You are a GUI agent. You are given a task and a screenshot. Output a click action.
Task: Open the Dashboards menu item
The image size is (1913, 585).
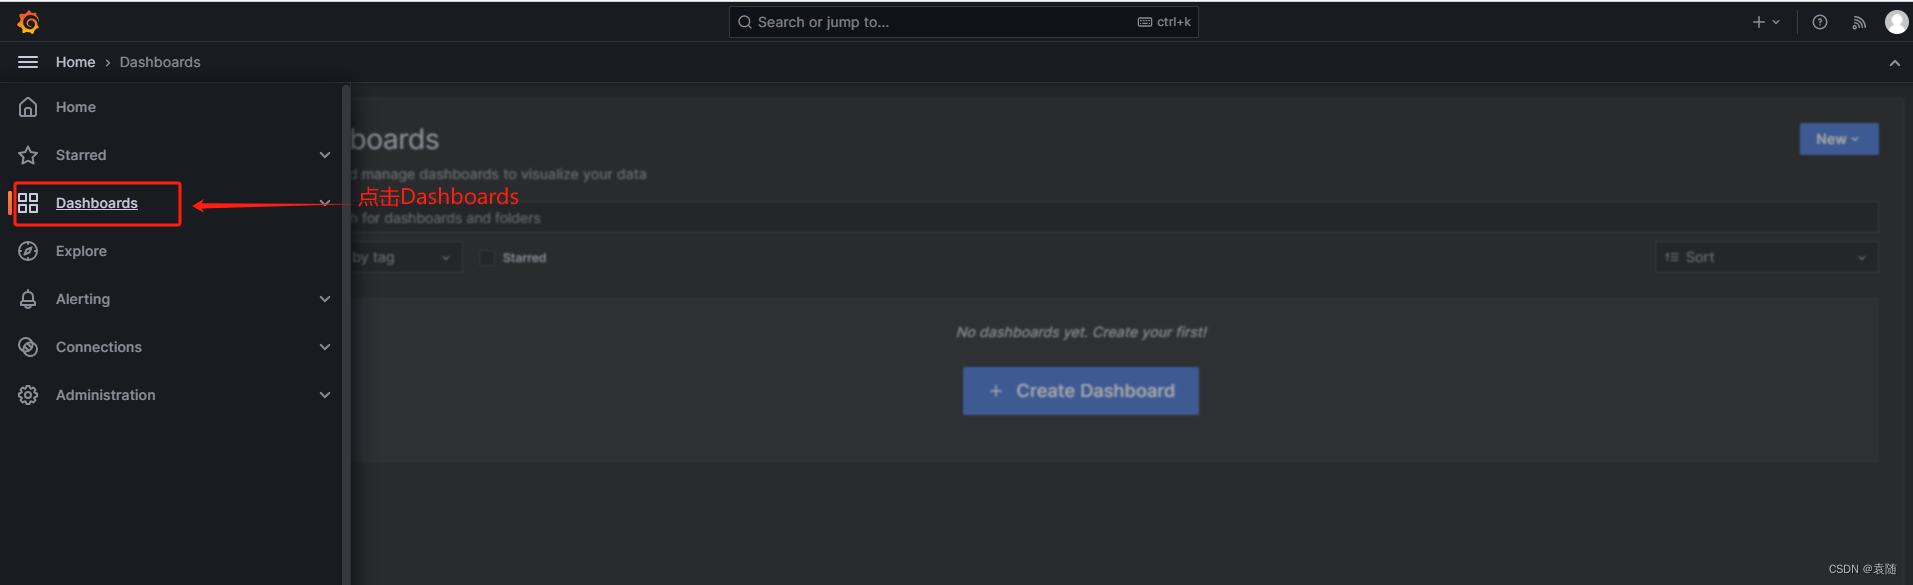(97, 203)
